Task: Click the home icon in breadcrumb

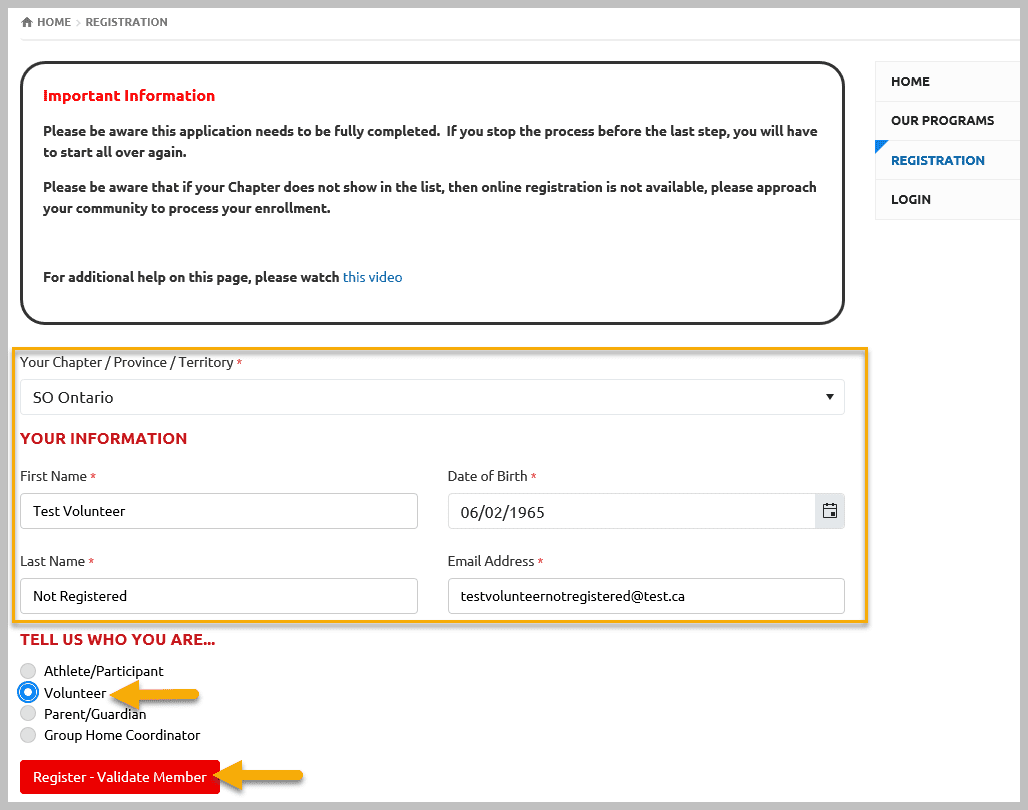Action: tap(27, 22)
